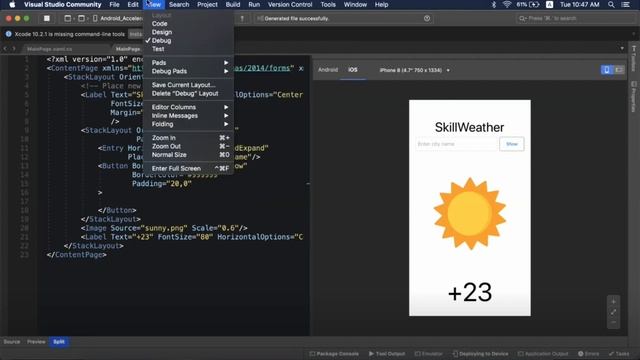Image resolution: width=640 pixels, height=360 pixels.
Task: Click the designer zoom in plus button
Action: [x=613, y=302]
